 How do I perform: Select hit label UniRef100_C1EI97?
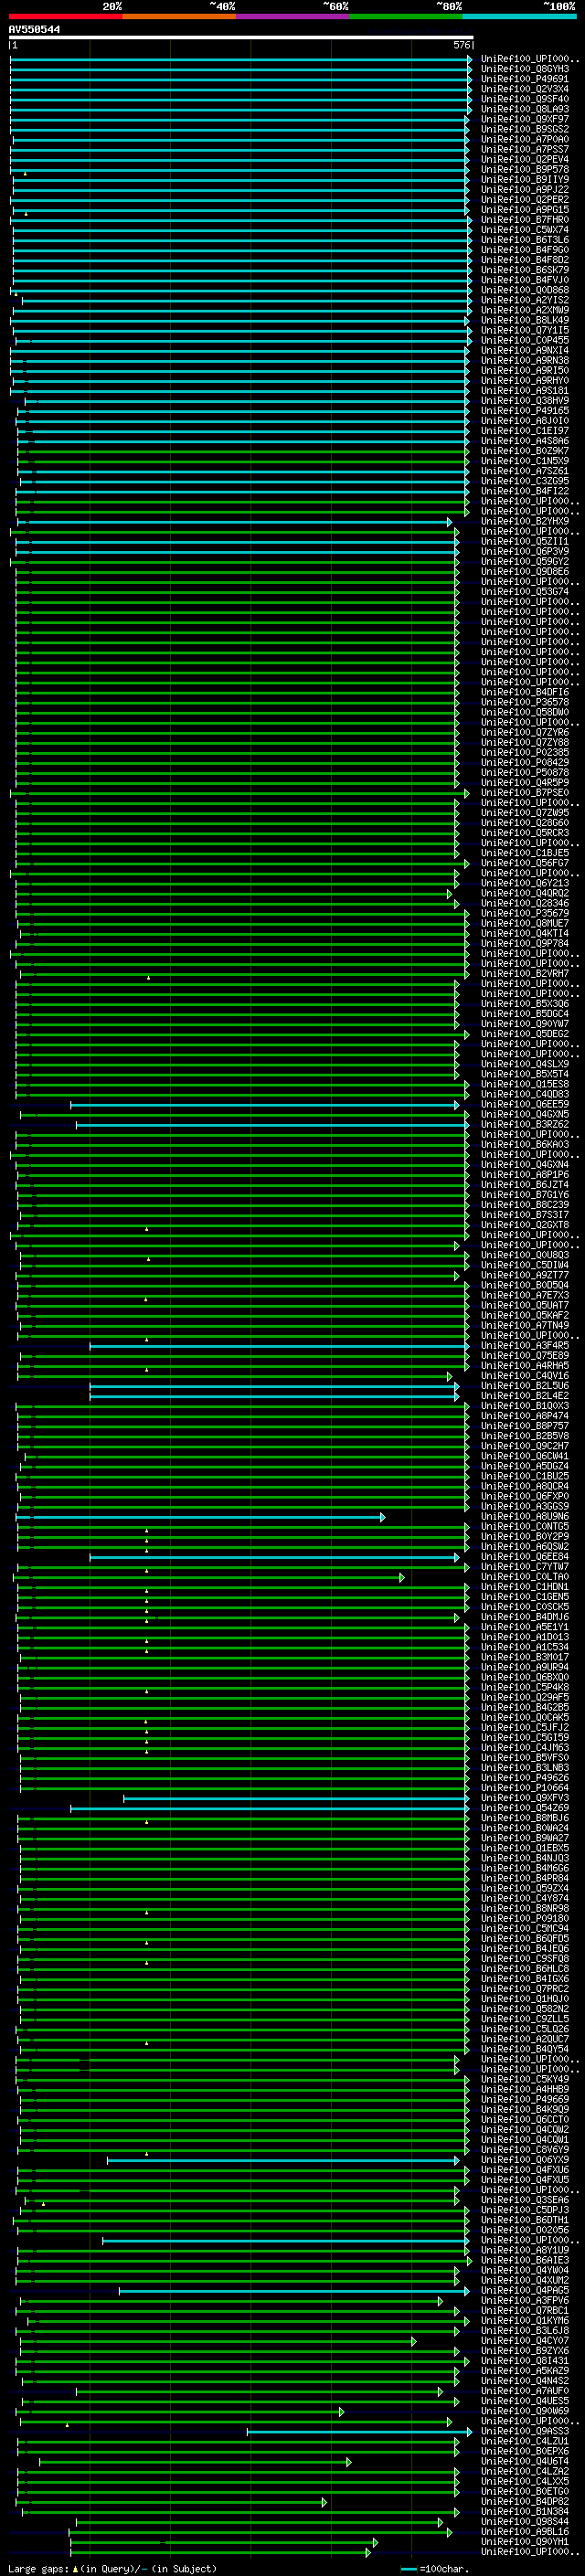(x=525, y=431)
